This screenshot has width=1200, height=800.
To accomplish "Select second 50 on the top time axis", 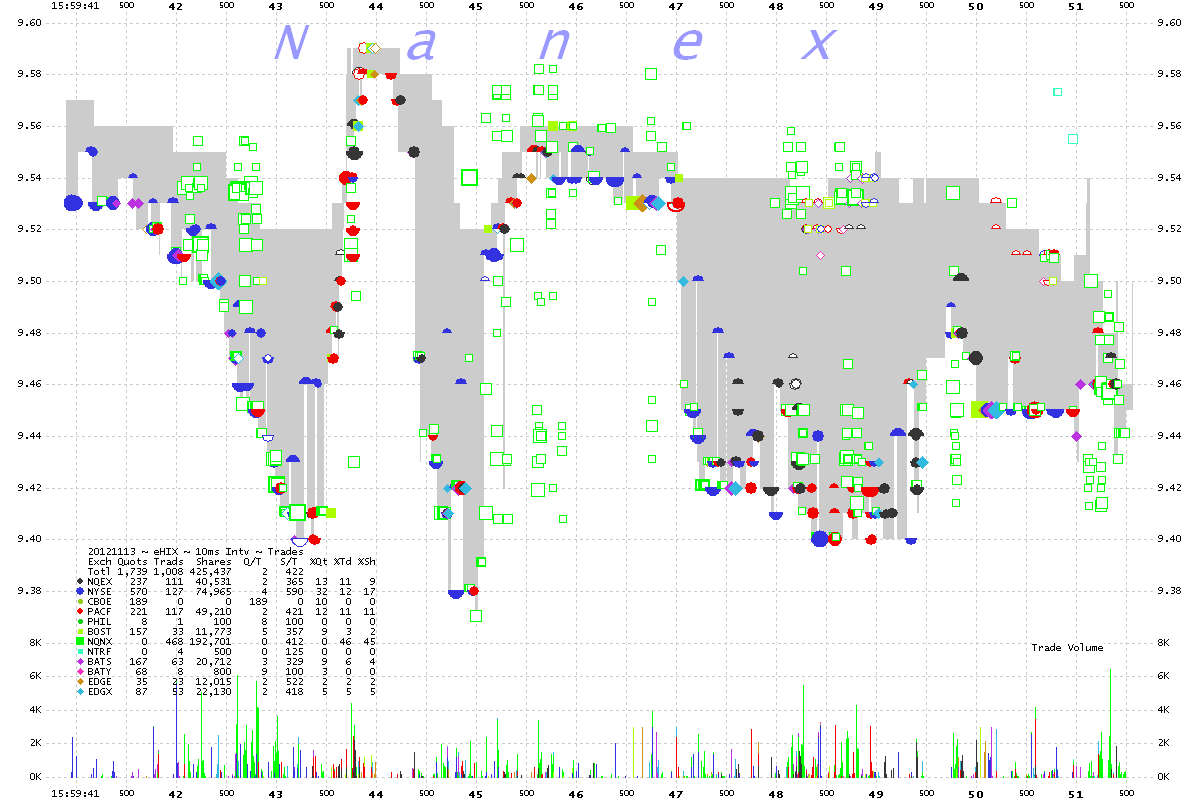I will point(976,6).
